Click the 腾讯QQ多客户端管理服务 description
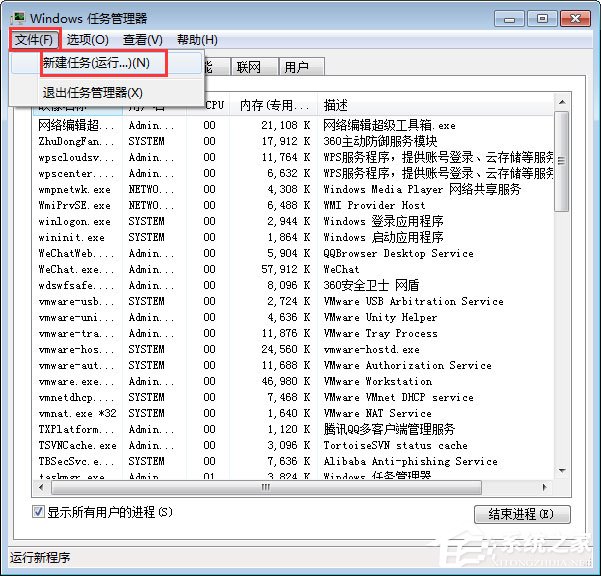The image size is (601, 576). point(389,429)
